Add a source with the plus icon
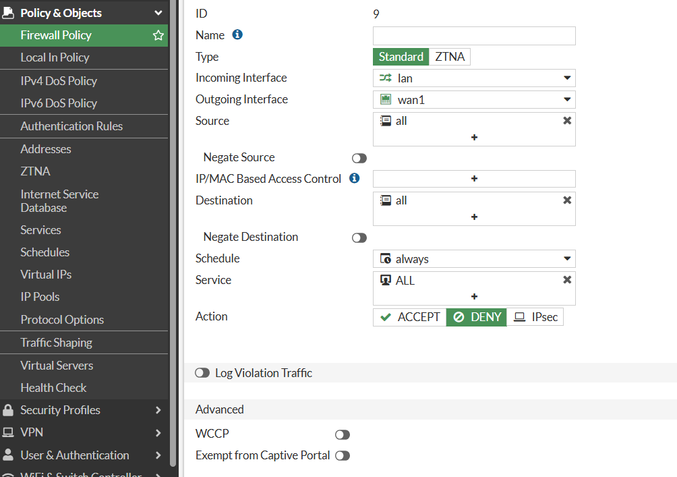Screen dimensions: 677x477 (x=474, y=137)
